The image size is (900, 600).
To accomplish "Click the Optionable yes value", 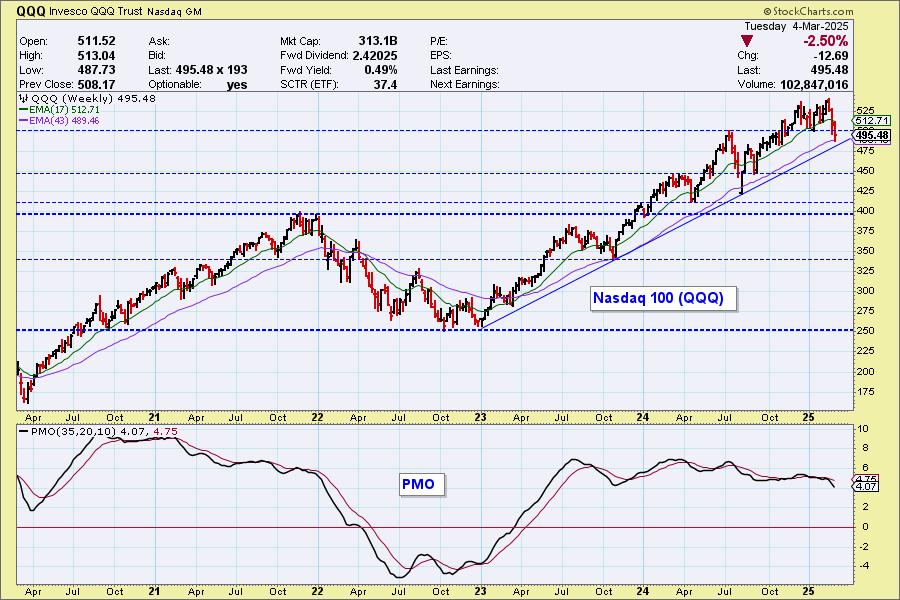I will 236,84.
